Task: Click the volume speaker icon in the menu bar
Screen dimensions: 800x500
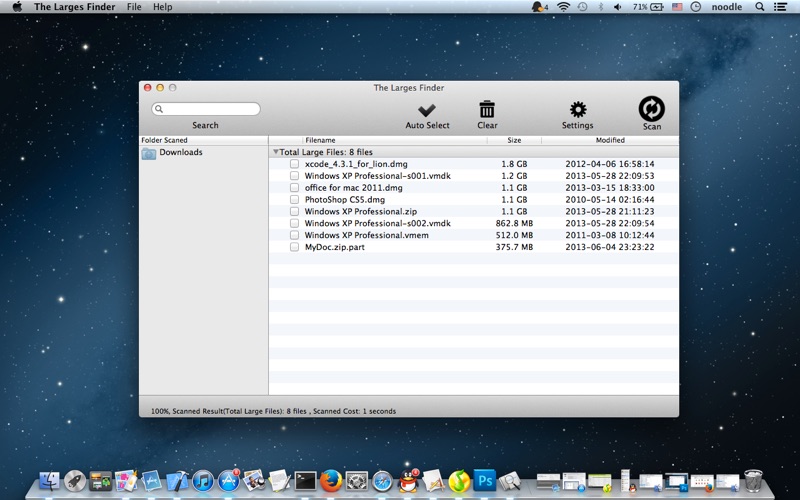Action: 617,7
